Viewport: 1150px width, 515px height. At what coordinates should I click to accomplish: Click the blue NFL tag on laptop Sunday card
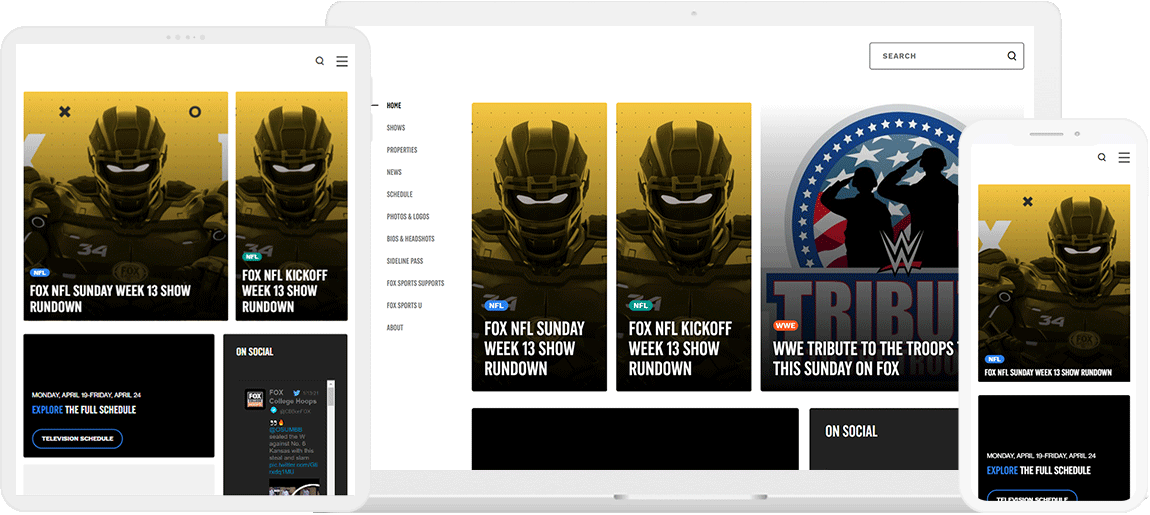point(497,306)
